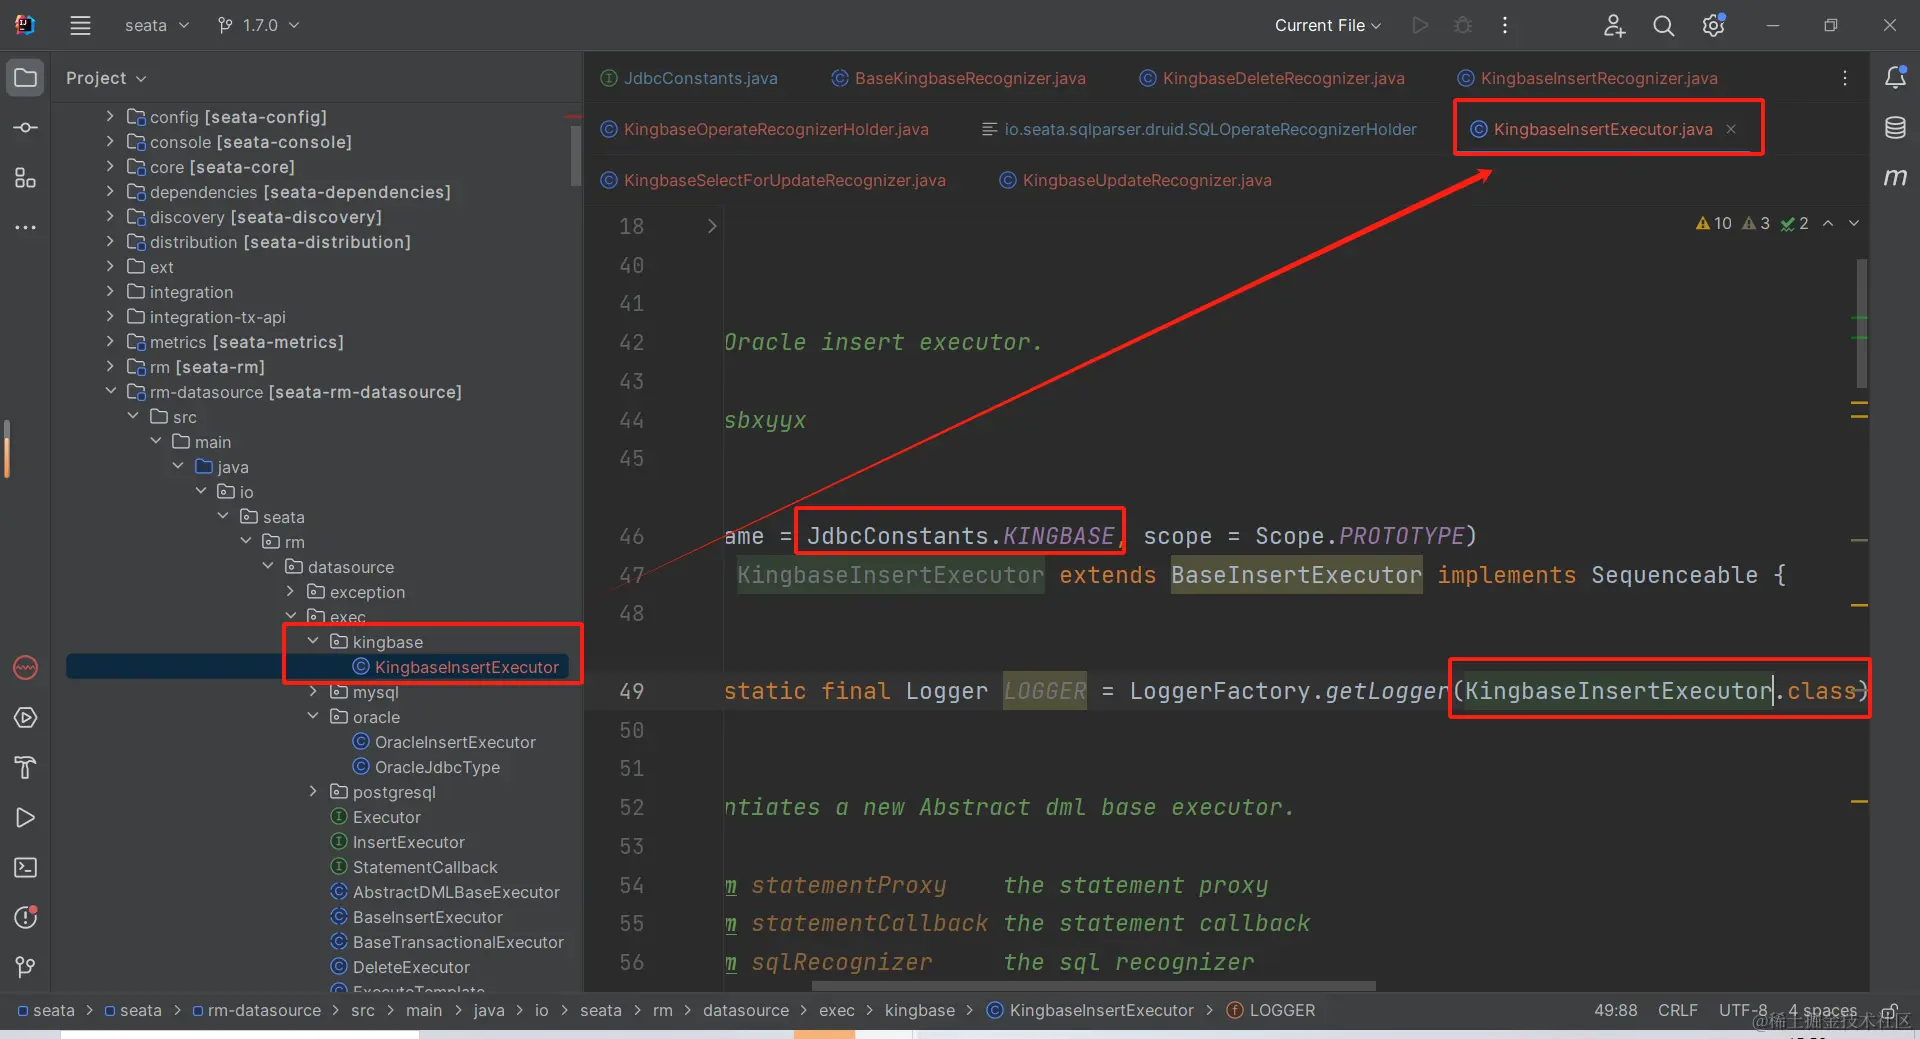Switch to KingbaseDeleteRecognizer.java tab
Image resolution: width=1920 pixels, height=1039 pixels.
pyautogui.click(x=1272, y=78)
